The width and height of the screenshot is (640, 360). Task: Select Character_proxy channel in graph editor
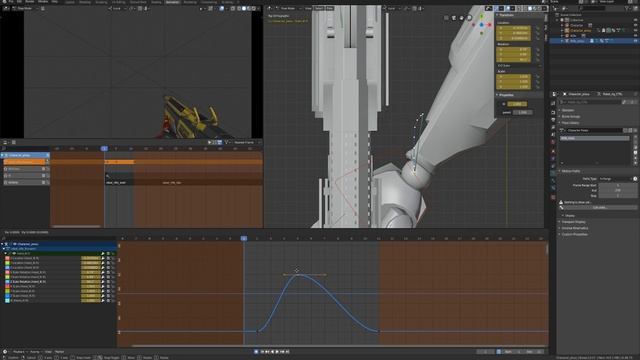click(28, 244)
